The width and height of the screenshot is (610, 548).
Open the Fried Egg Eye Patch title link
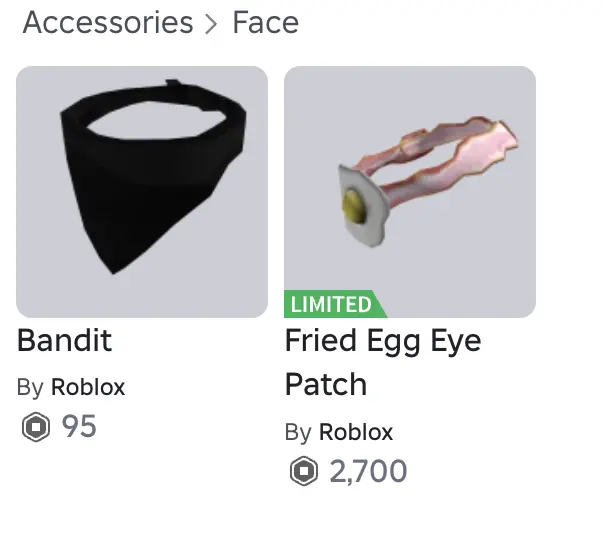coord(382,341)
